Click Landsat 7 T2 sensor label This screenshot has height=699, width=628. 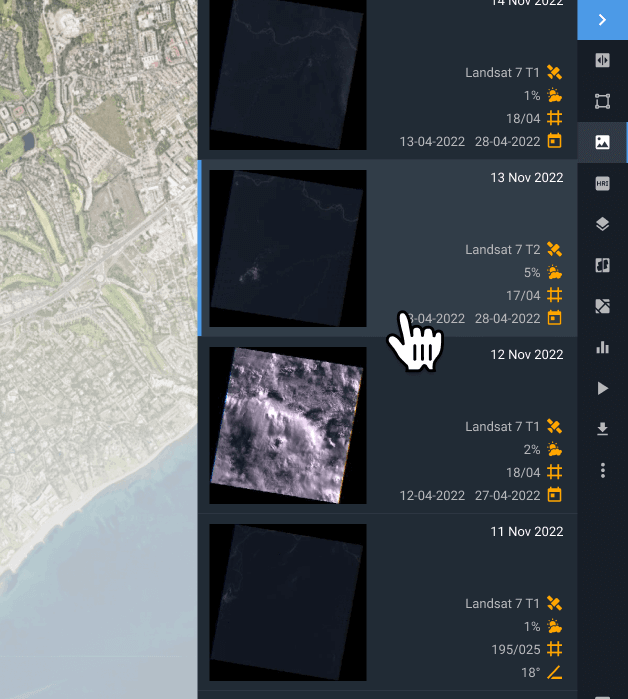[x=502, y=250]
